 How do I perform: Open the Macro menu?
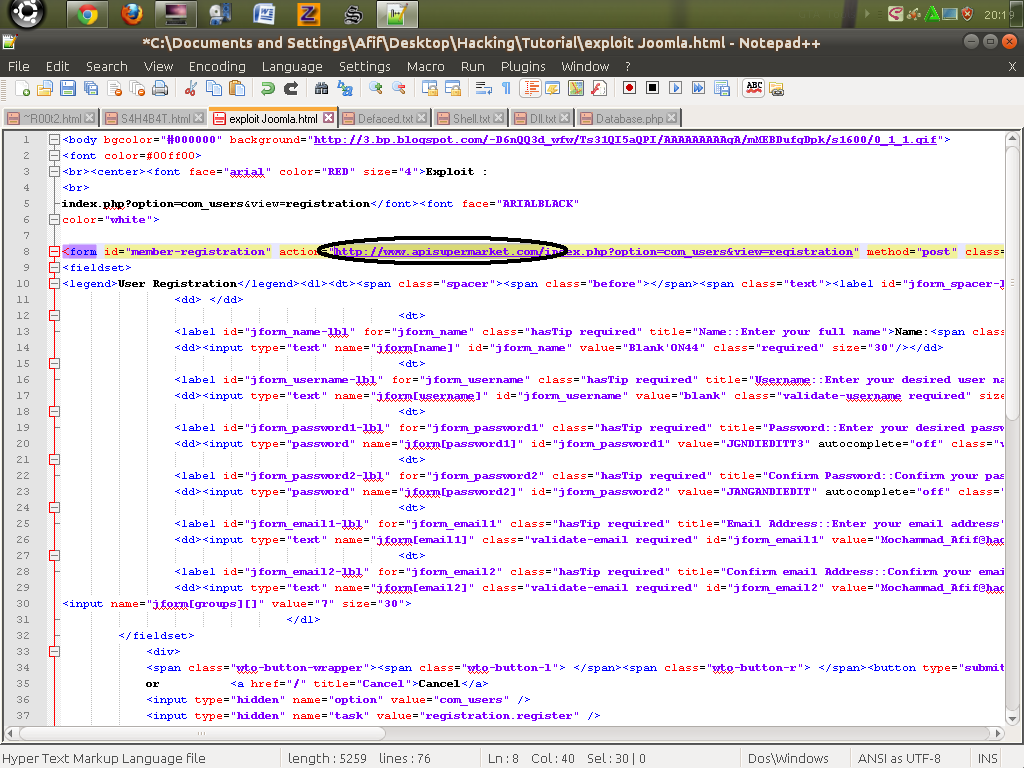tap(425, 67)
